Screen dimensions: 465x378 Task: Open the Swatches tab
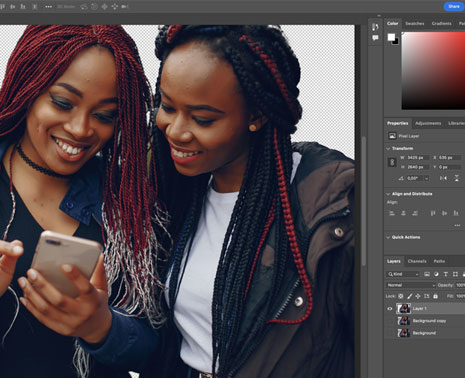[415, 24]
